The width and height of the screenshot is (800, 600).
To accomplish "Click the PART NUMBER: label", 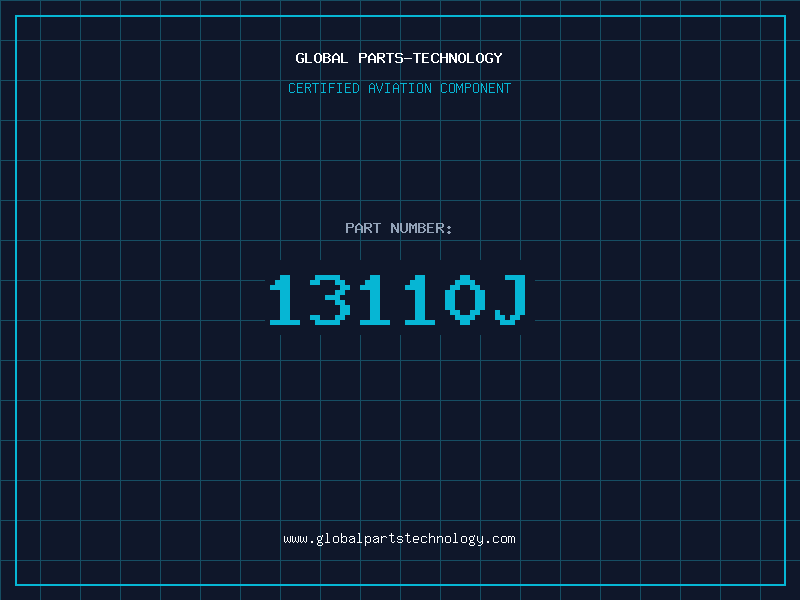I will click(x=398, y=228).
